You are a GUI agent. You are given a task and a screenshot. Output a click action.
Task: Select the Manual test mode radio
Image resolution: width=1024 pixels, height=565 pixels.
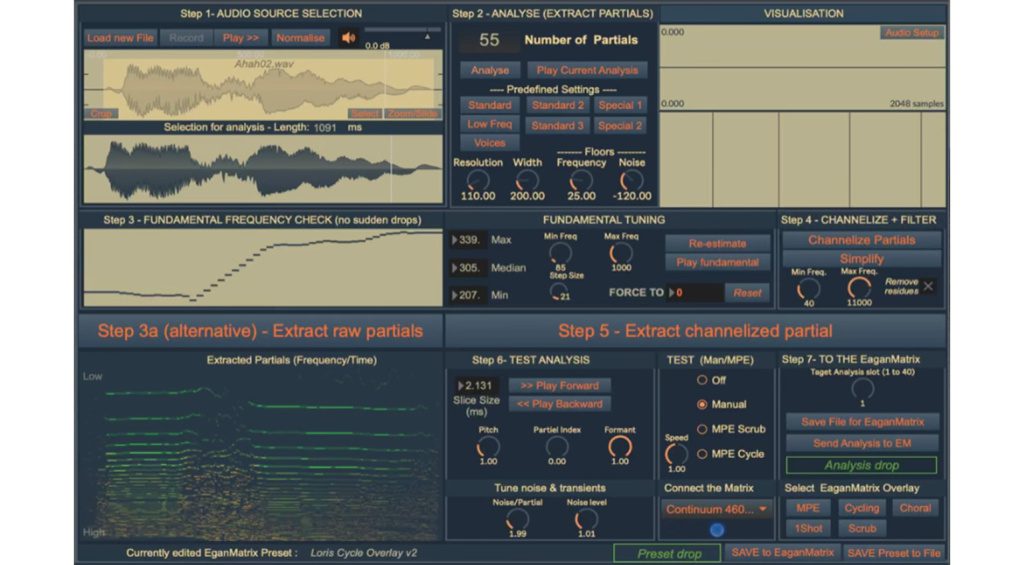702,404
